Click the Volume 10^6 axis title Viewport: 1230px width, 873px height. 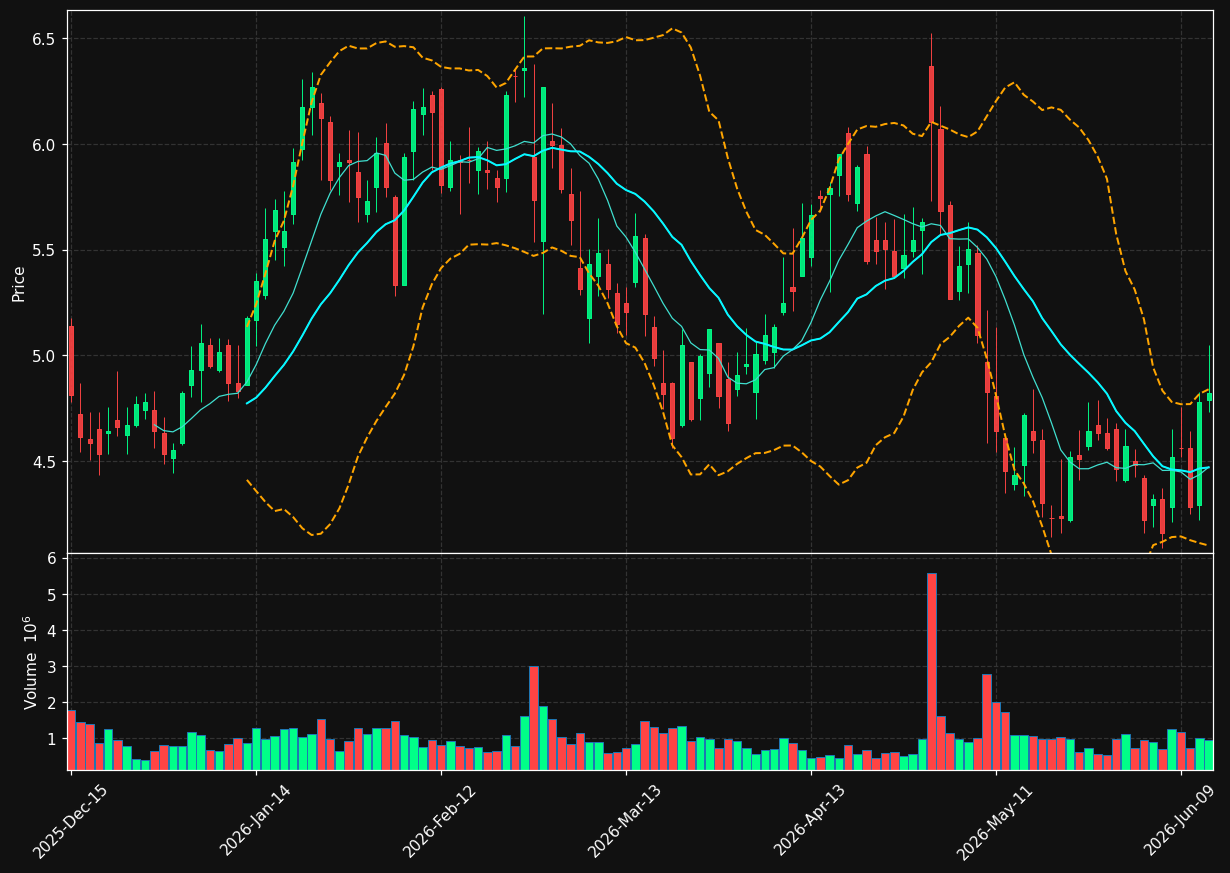(x=30, y=662)
